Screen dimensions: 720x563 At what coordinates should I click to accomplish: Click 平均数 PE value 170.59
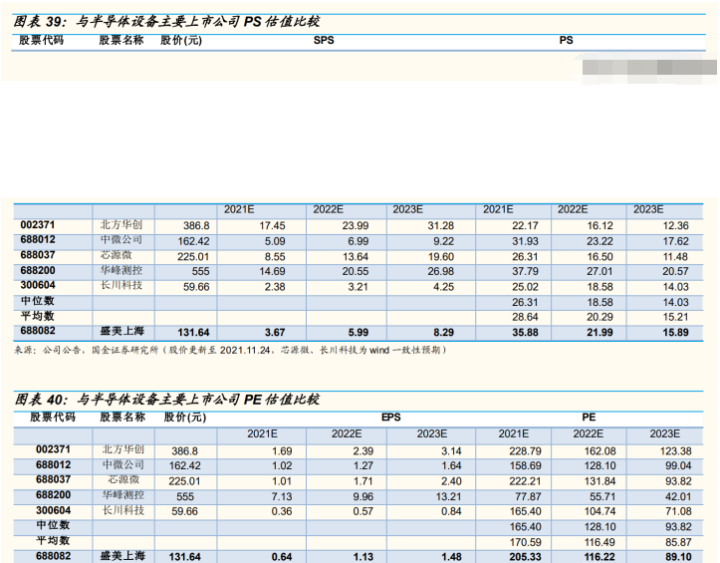[x=525, y=542]
